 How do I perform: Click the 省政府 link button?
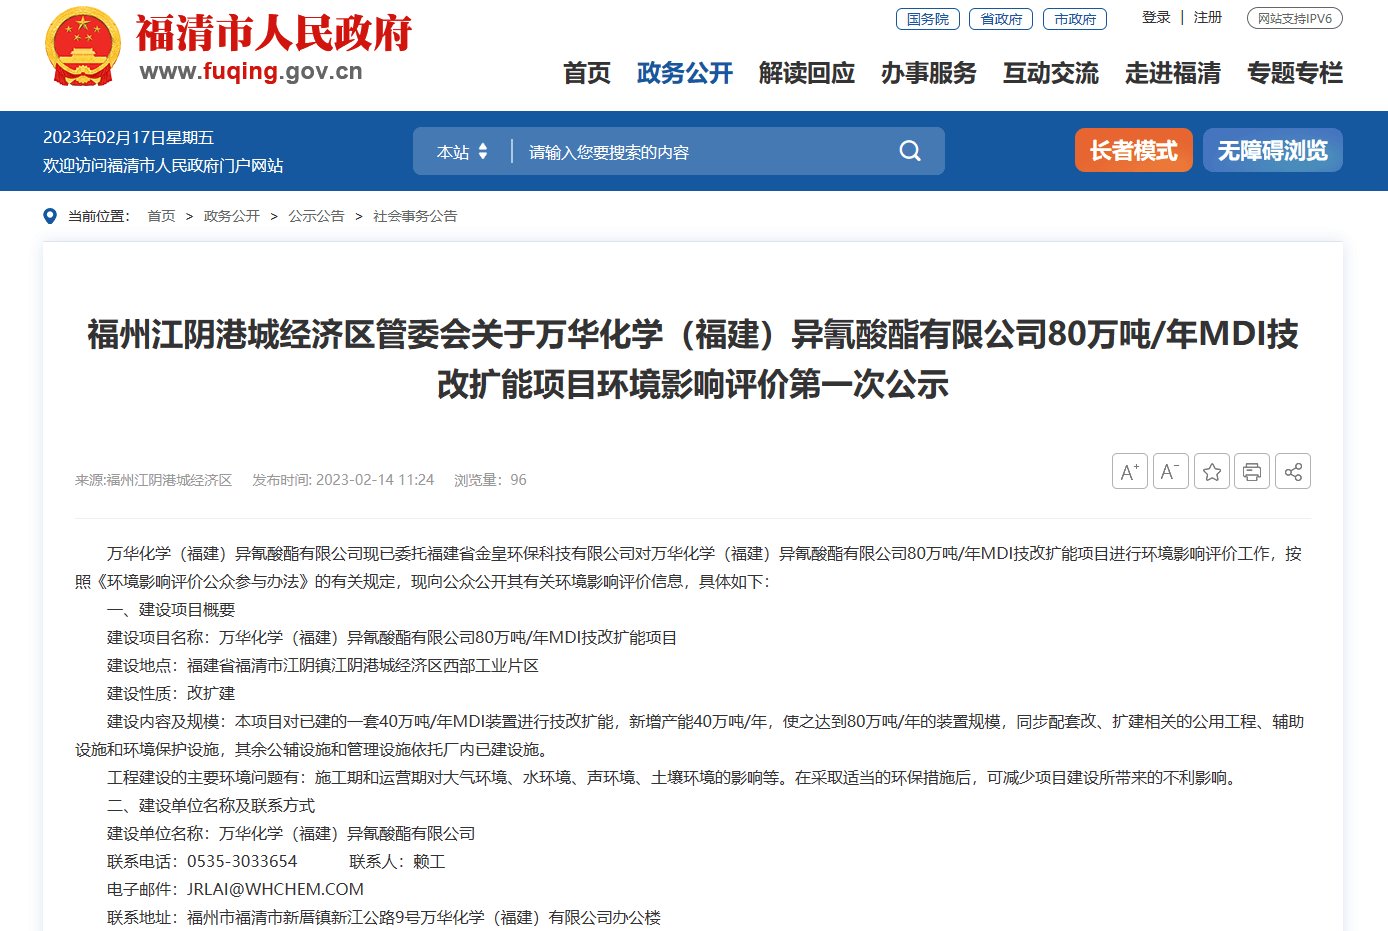[1001, 19]
